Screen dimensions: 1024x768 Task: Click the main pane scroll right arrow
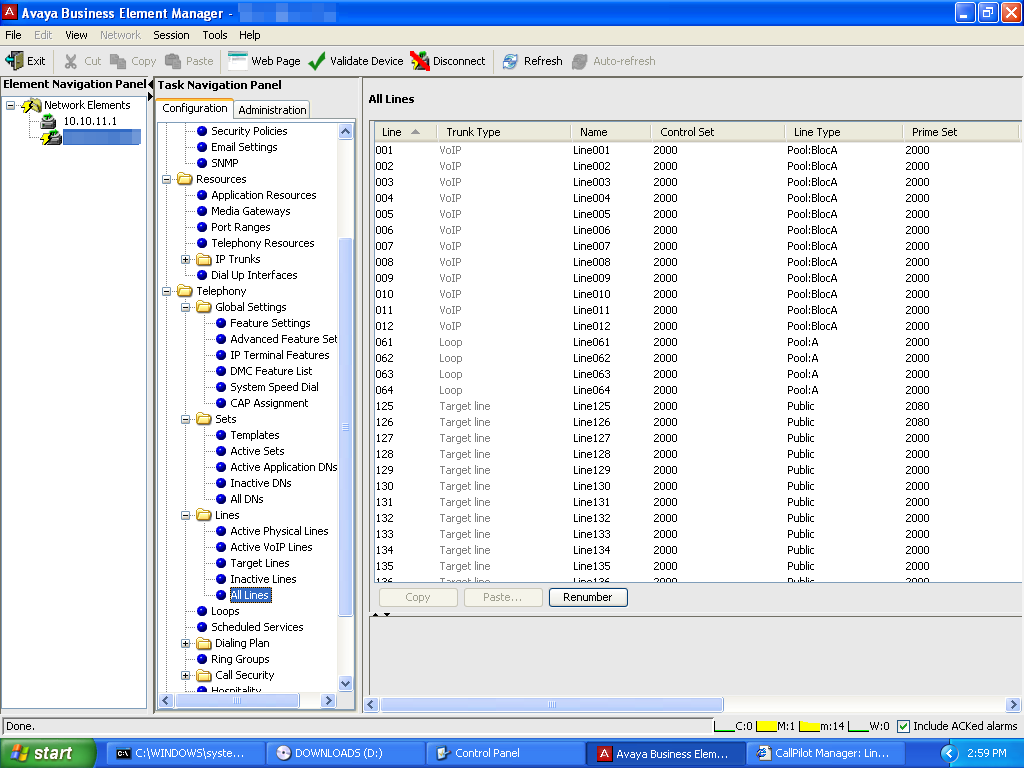click(1013, 705)
